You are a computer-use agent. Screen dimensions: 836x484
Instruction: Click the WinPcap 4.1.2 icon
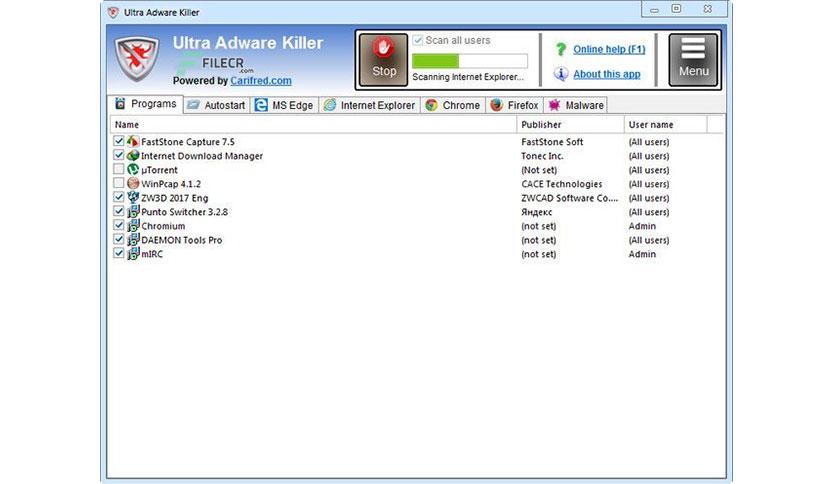(x=133, y=183)
